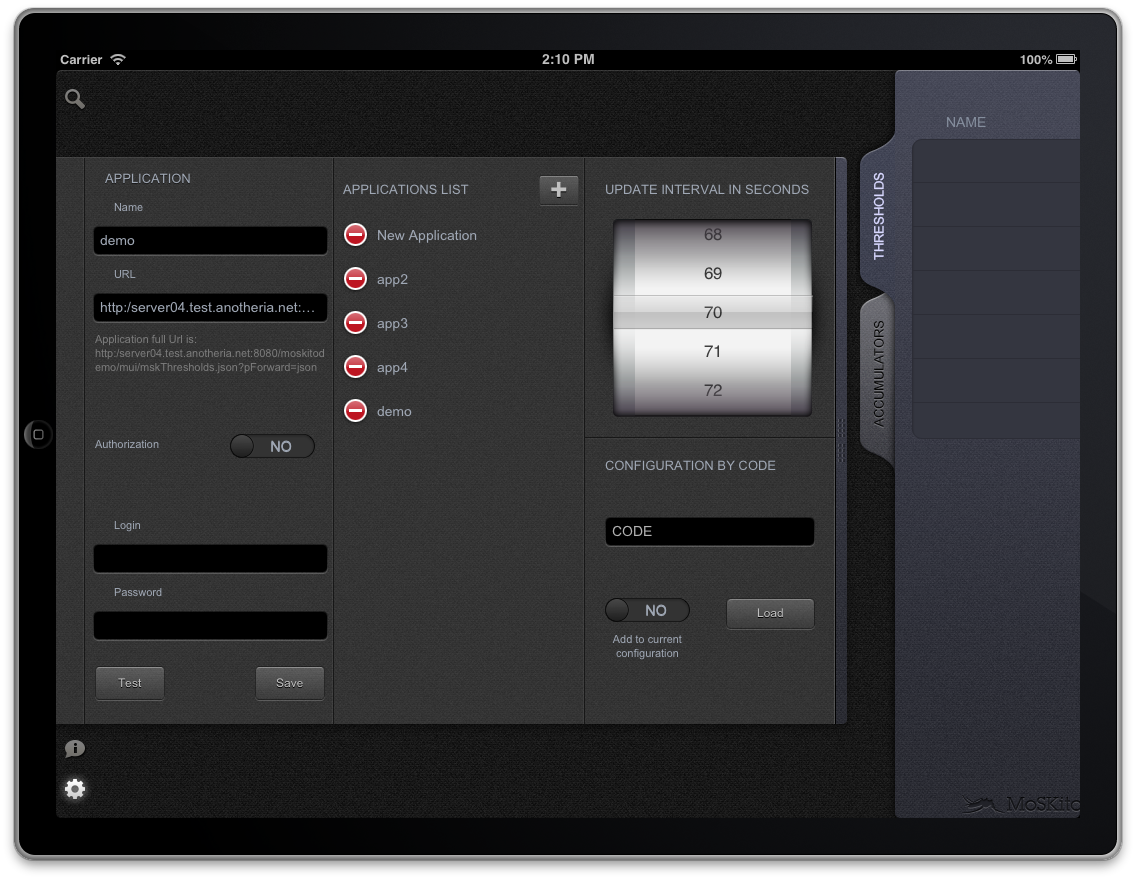This screenshot has height=880, width=1136.
Task: Select value 71 in interval picker
Action: [713, 351]
